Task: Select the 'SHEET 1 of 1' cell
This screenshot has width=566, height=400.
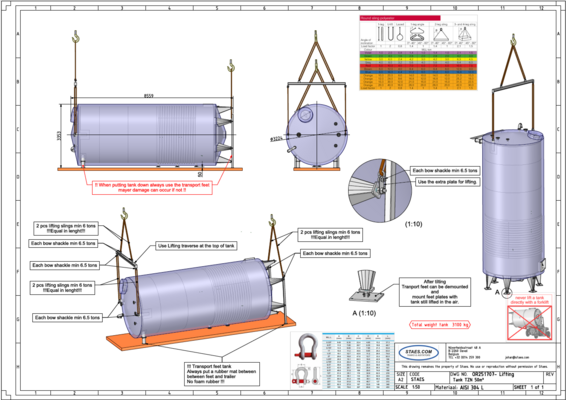Action: (534, 387)
